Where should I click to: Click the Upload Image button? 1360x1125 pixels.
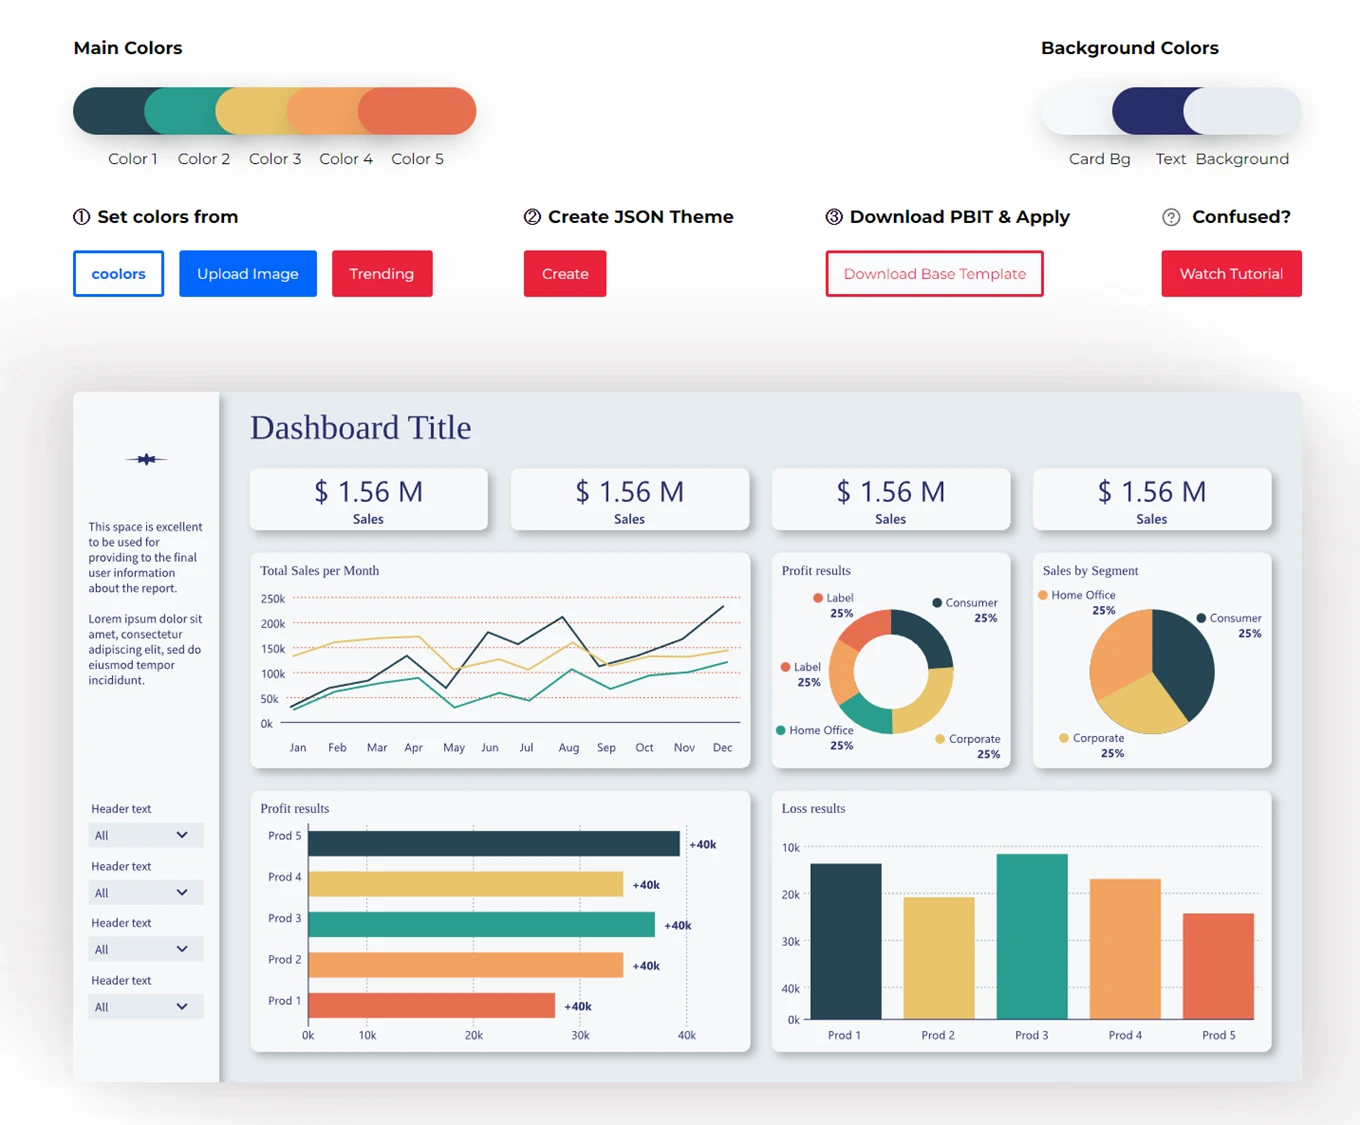(x=247, y=273)
